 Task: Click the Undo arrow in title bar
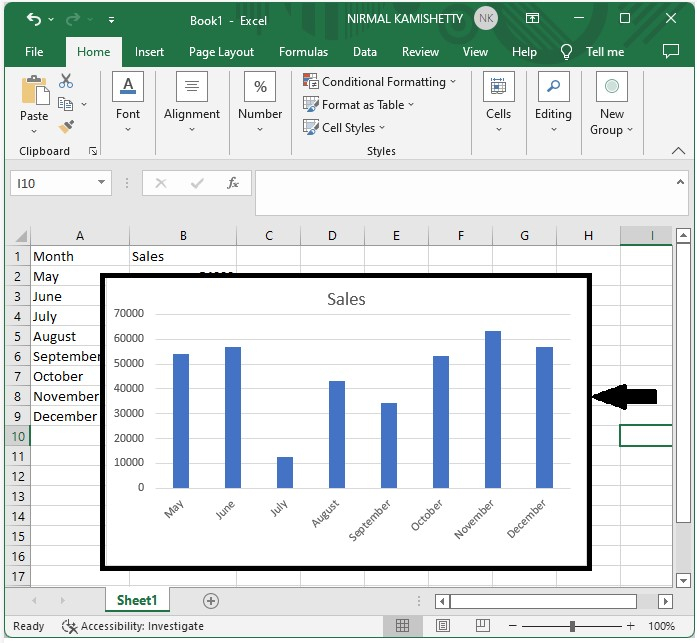click(35, 19)
